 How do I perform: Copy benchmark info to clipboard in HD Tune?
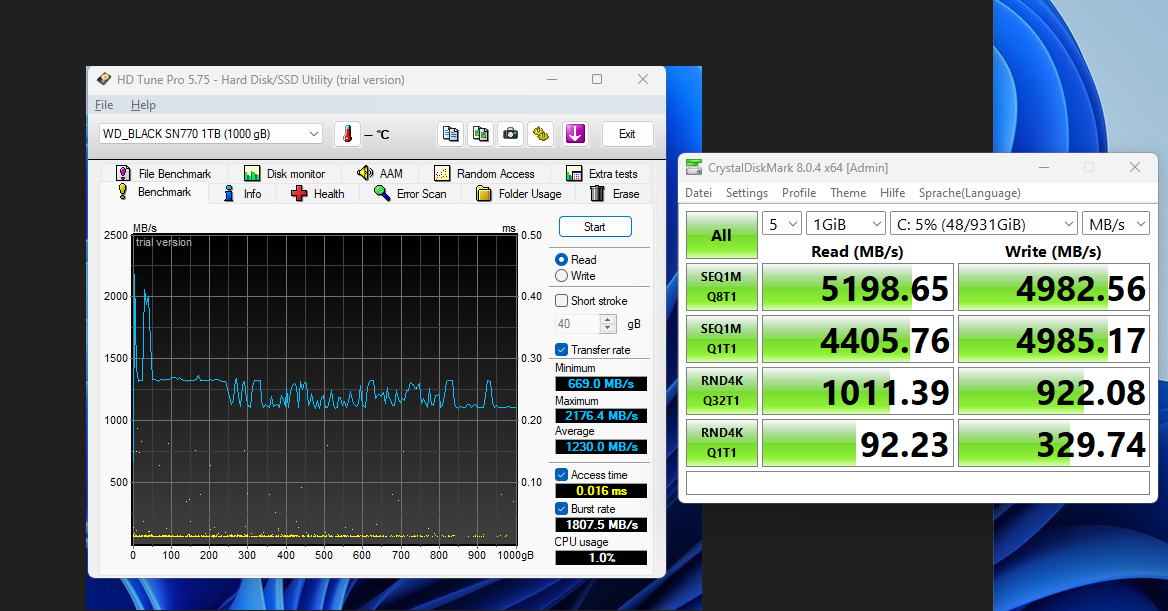tap(451, 134)
